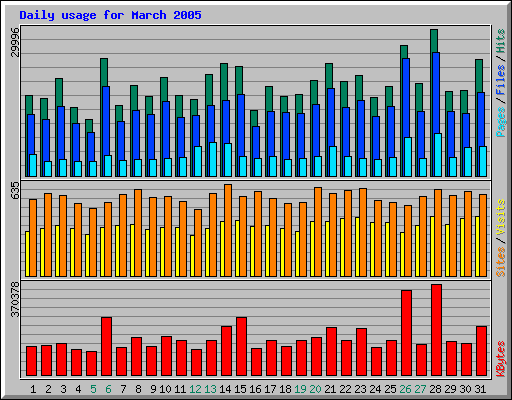Click the 'Pages' legend label

click(501, 122)
